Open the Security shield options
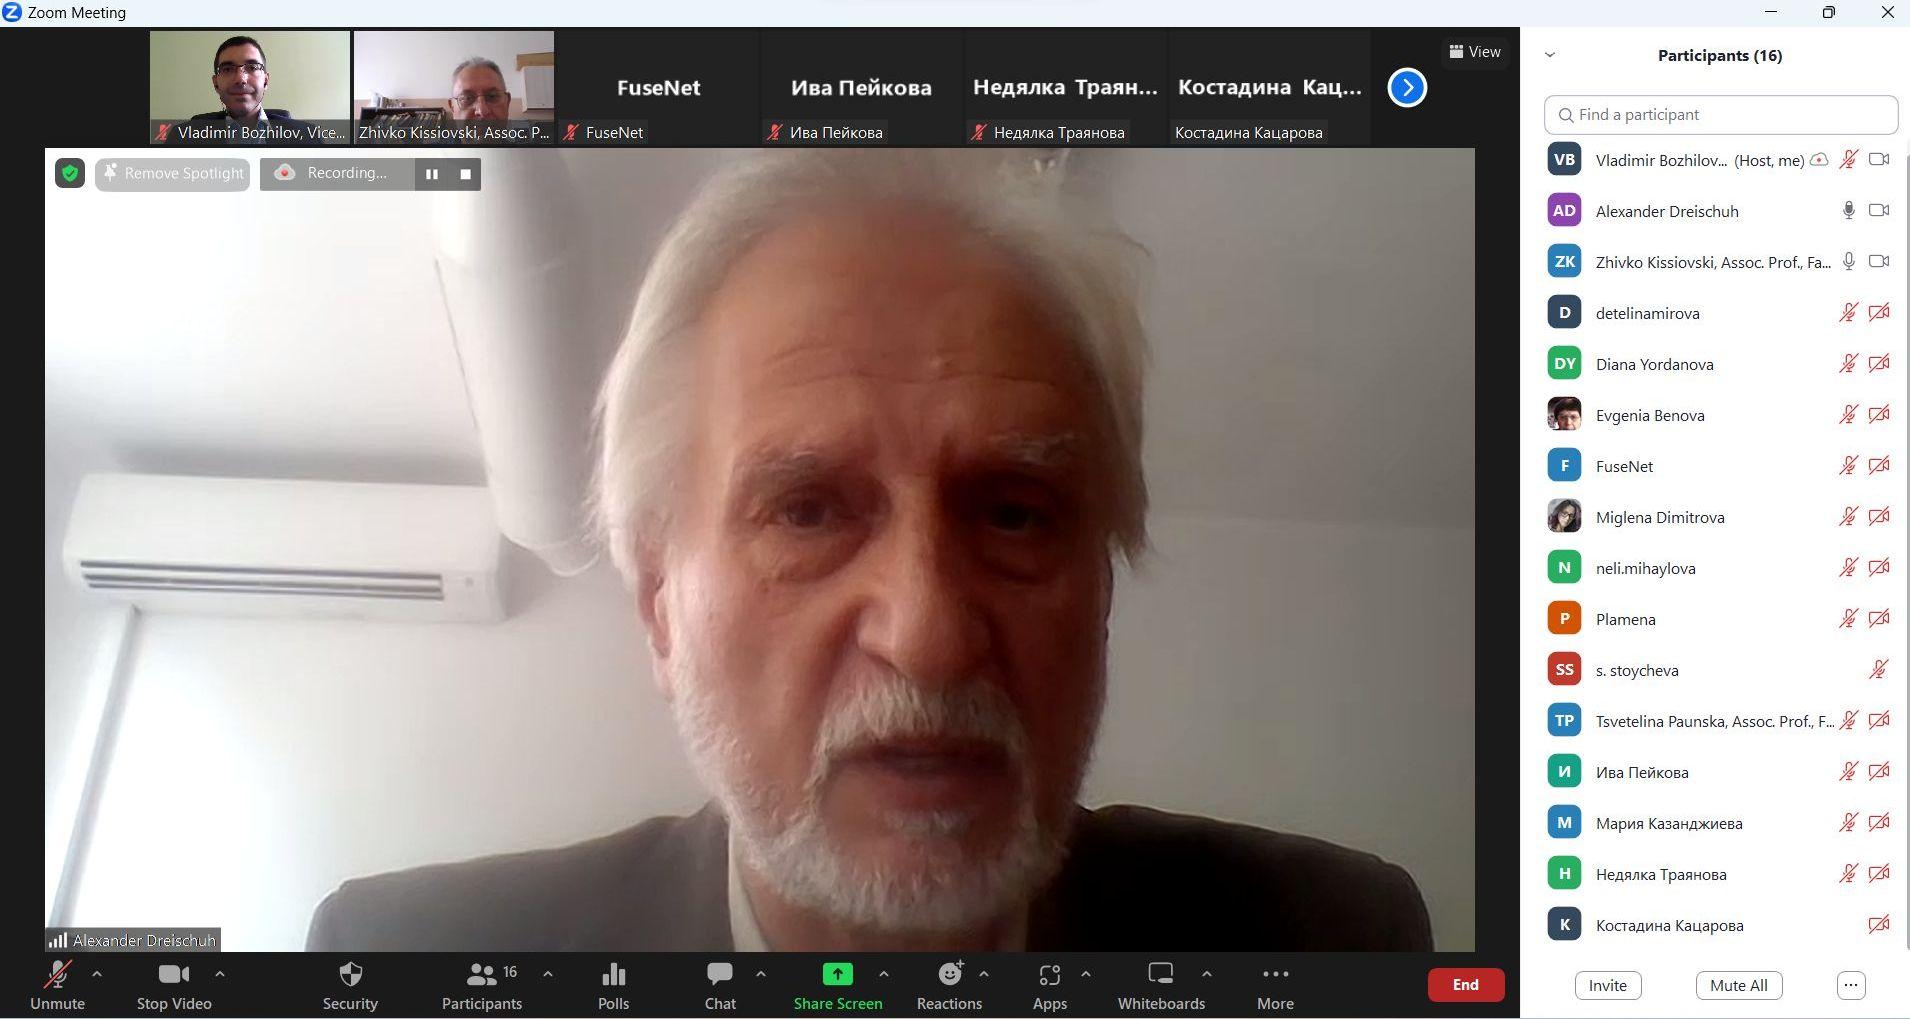Viewport: 1910px width, 1019px height. [x=350, y=984]
